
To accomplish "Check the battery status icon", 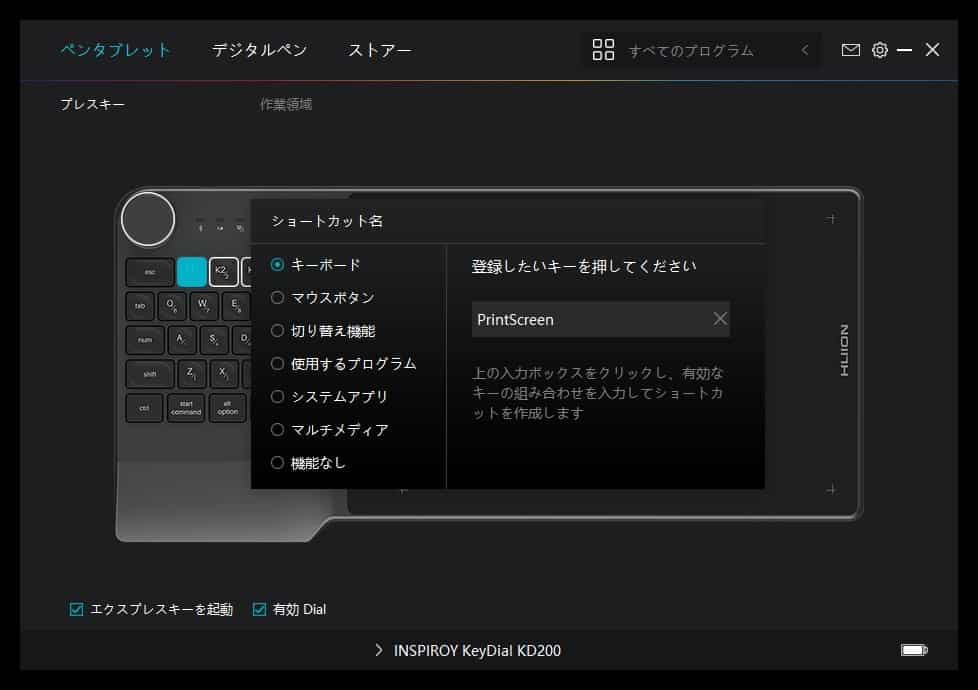I will point(914,650).
